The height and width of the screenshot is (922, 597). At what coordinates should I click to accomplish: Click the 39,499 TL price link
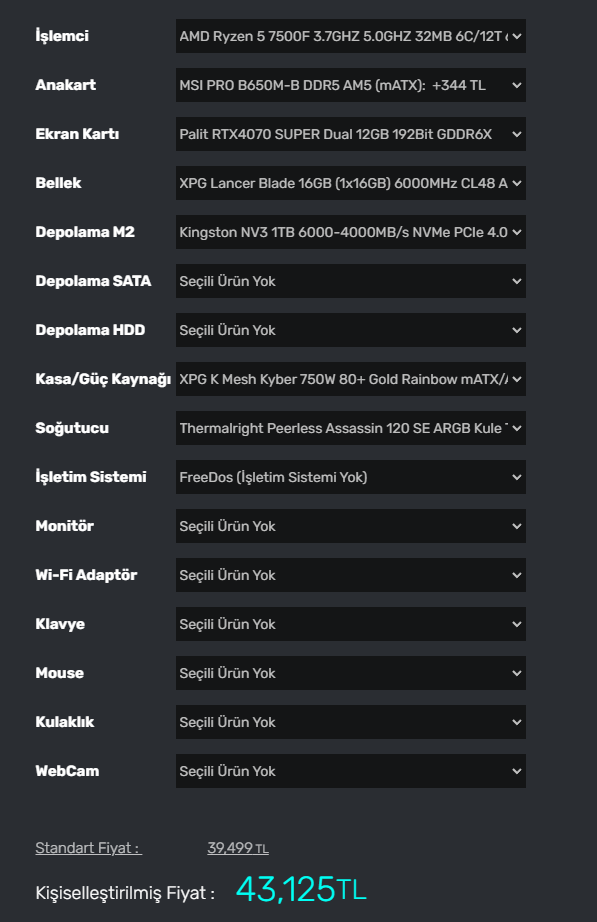238,848
